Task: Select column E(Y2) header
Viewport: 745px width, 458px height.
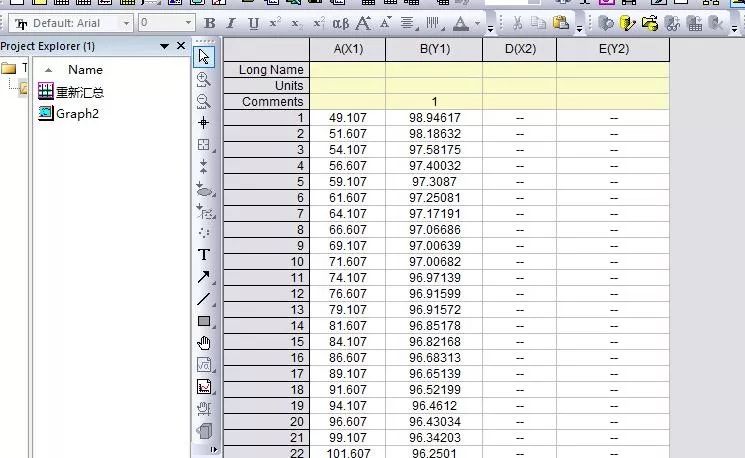Action: [613, 49]
